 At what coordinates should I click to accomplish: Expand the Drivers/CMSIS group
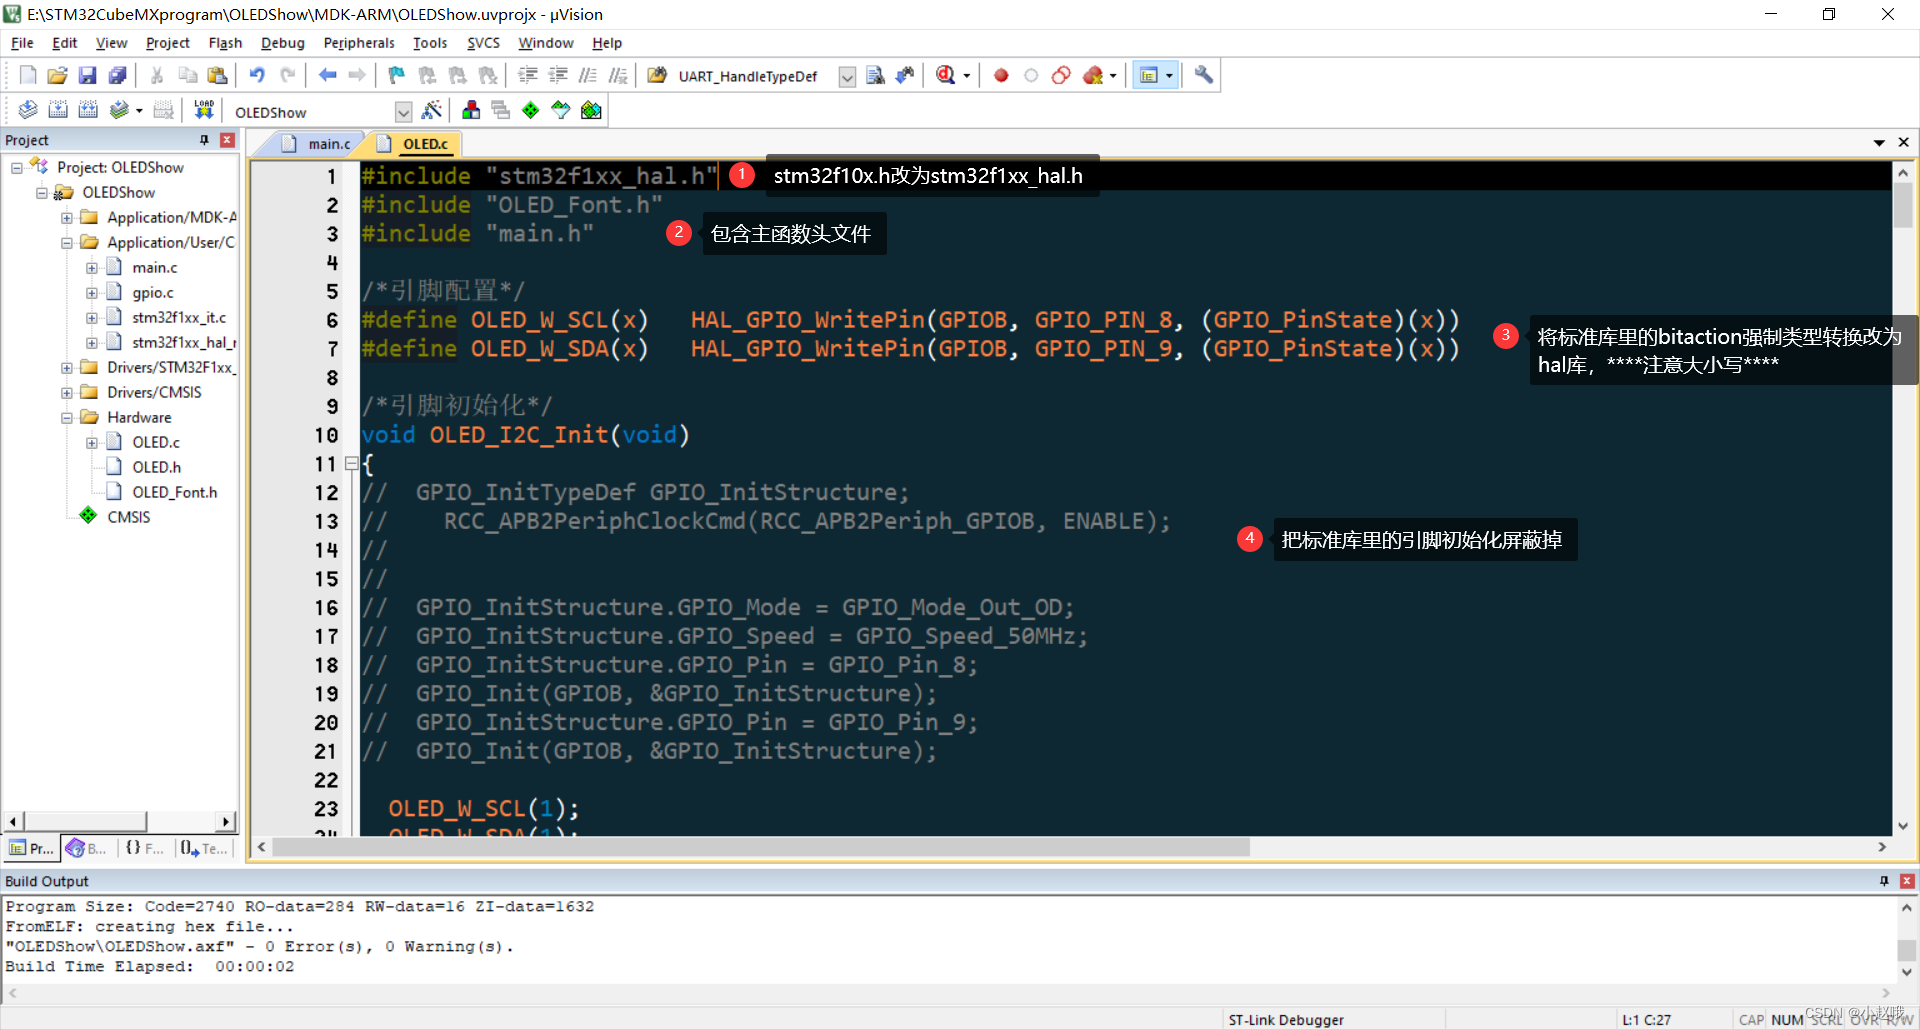click(x=67, y=393)
